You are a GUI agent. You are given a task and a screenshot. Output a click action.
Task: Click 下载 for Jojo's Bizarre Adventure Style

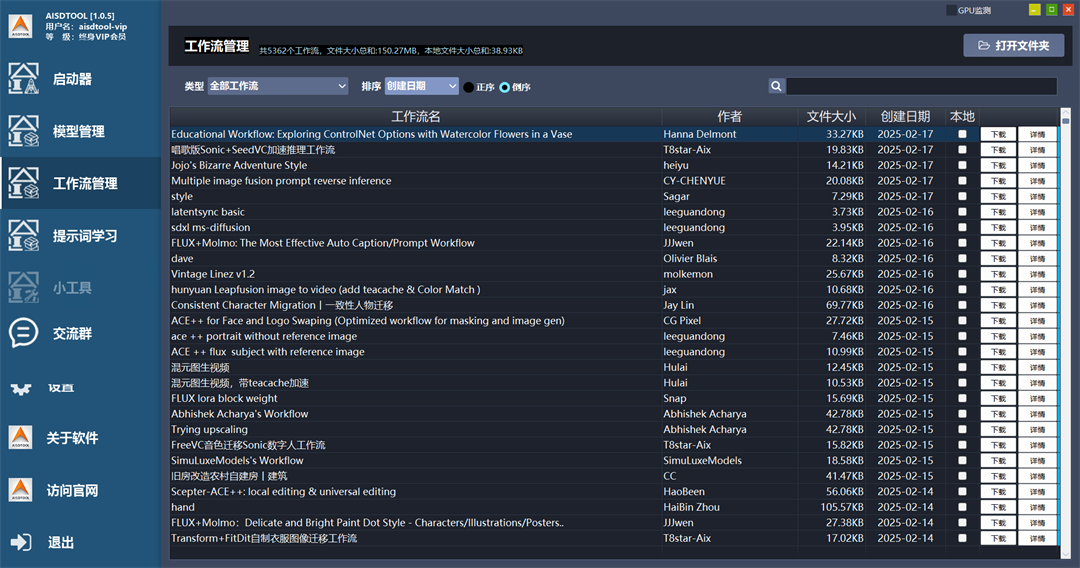(998, 165)
